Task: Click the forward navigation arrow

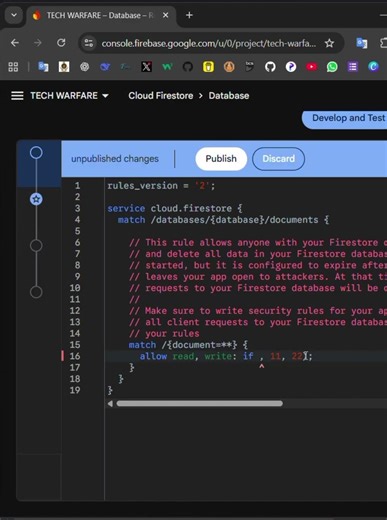Action: [38, 43]
